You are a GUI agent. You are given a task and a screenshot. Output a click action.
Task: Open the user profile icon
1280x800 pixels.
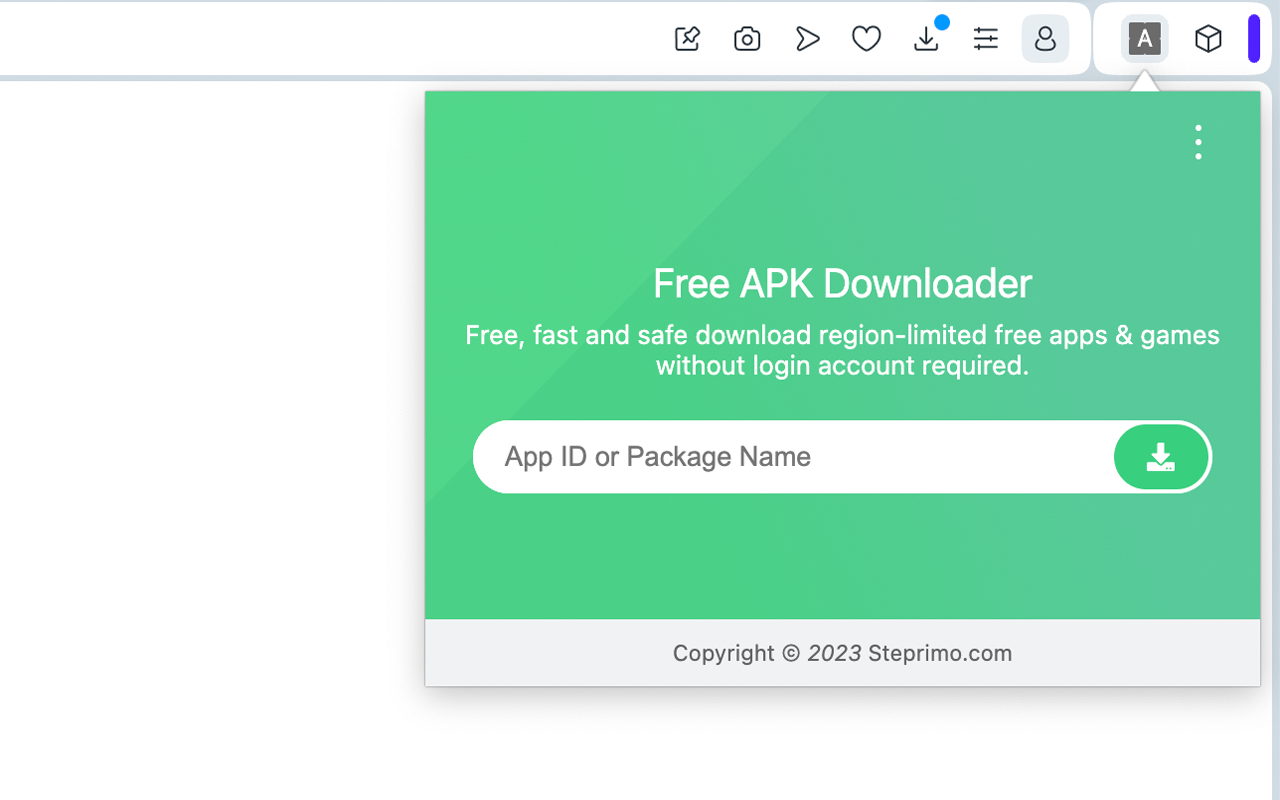pyautogui.click(x=1045, y=38)
